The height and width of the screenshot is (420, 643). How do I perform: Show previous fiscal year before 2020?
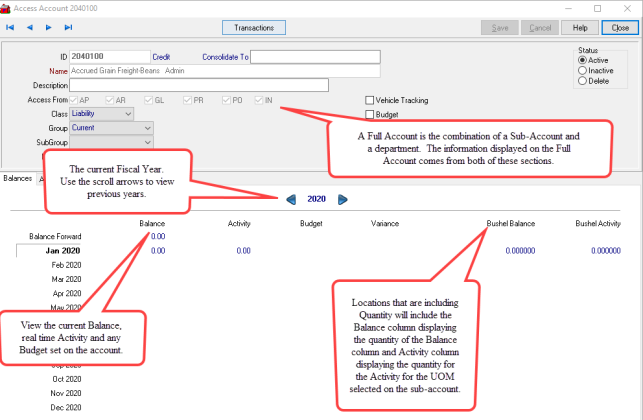click(291, 199)
